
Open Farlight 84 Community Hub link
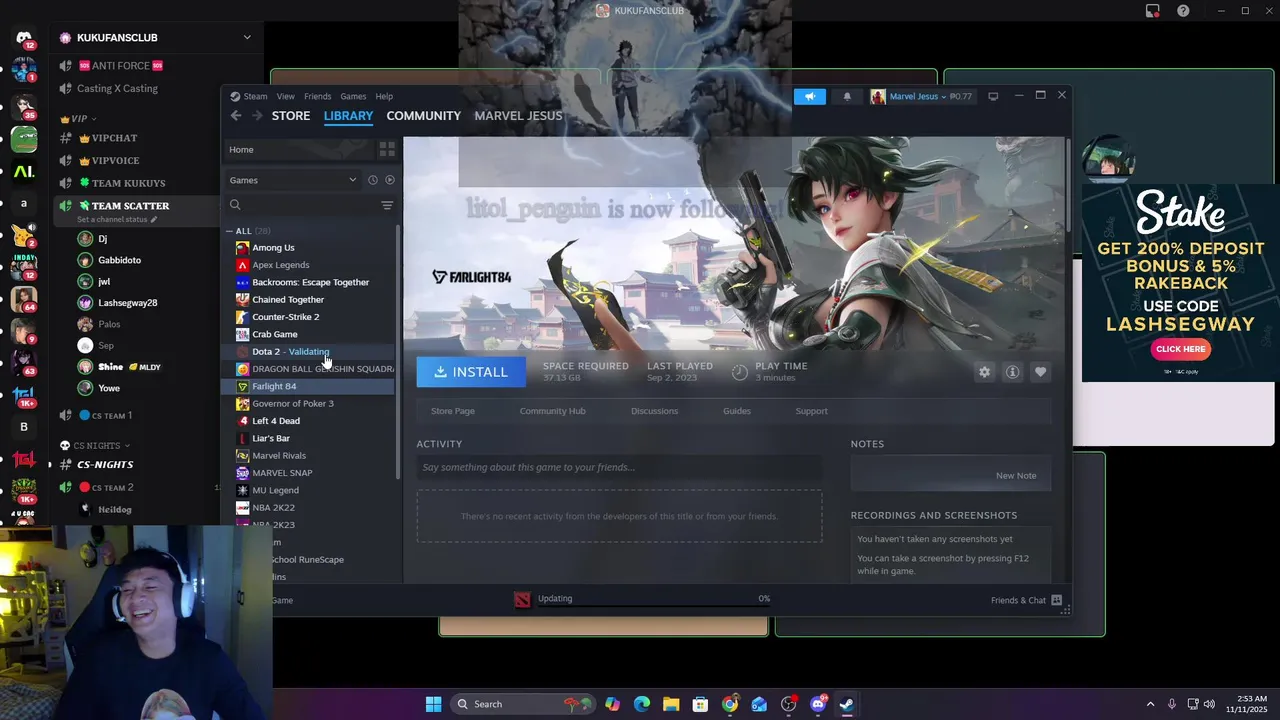(552, 411)
